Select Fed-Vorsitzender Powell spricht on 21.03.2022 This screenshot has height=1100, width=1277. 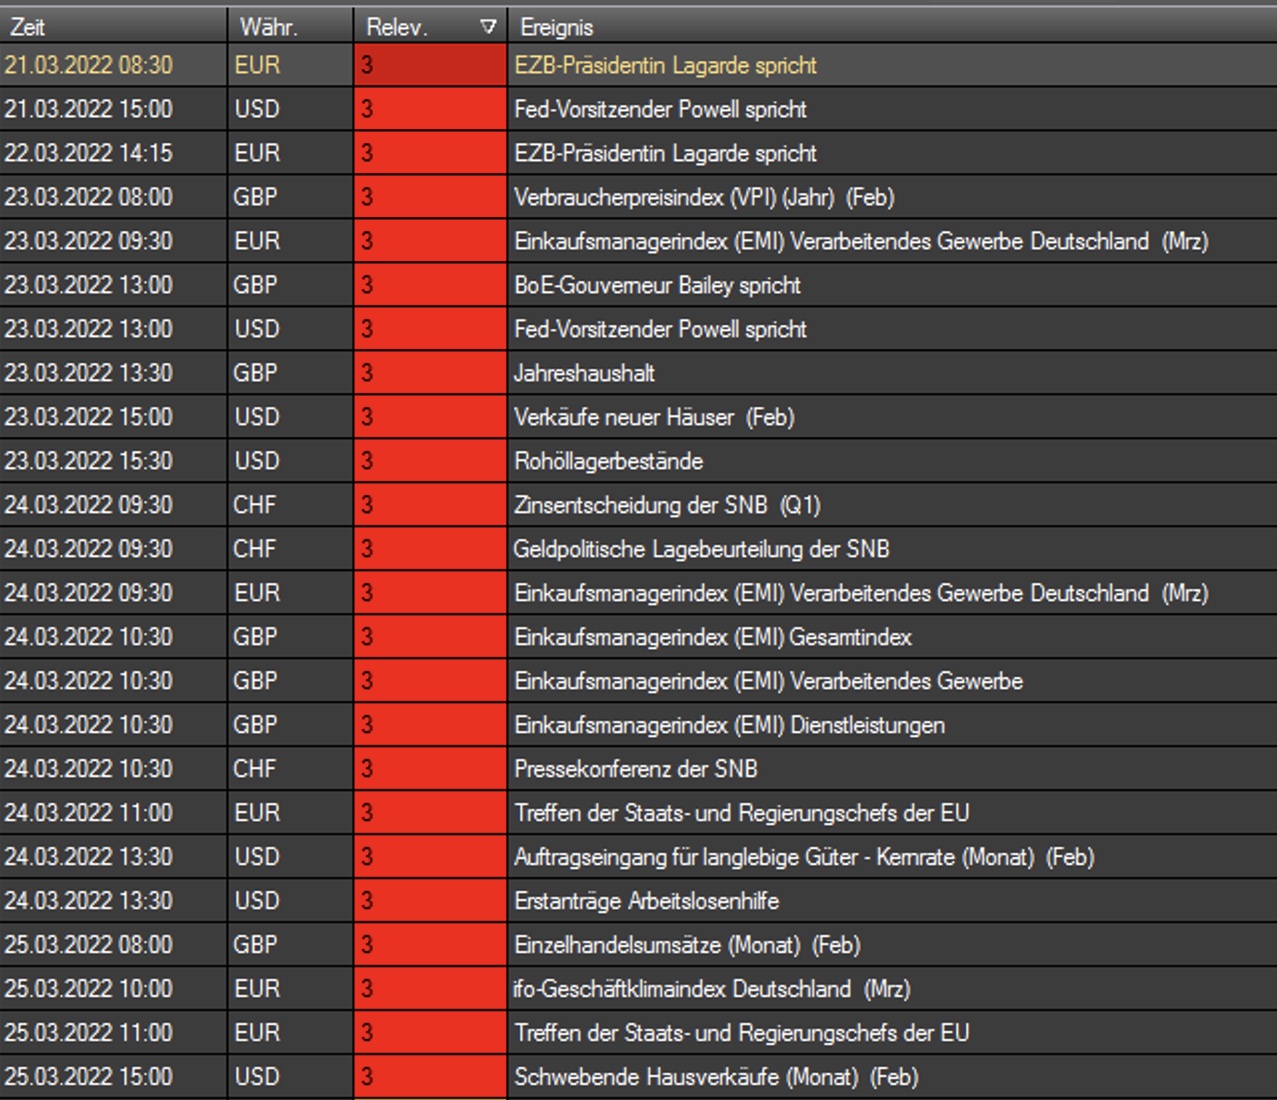pyautogui.click(x=660, y=109)
